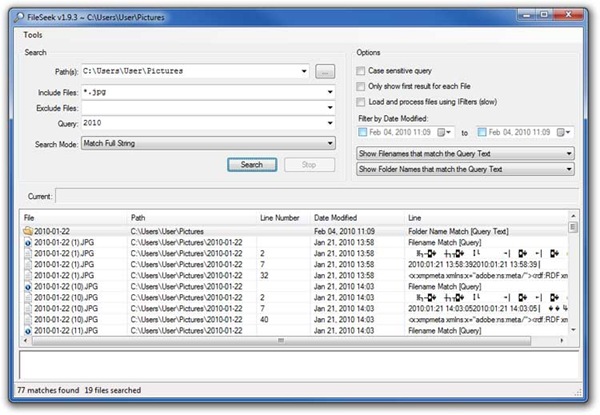Image resolution: width=600 pixels, height=415 pixels.
Task: Click the '77 matches found' status text
Action: (x=48, y=390)
